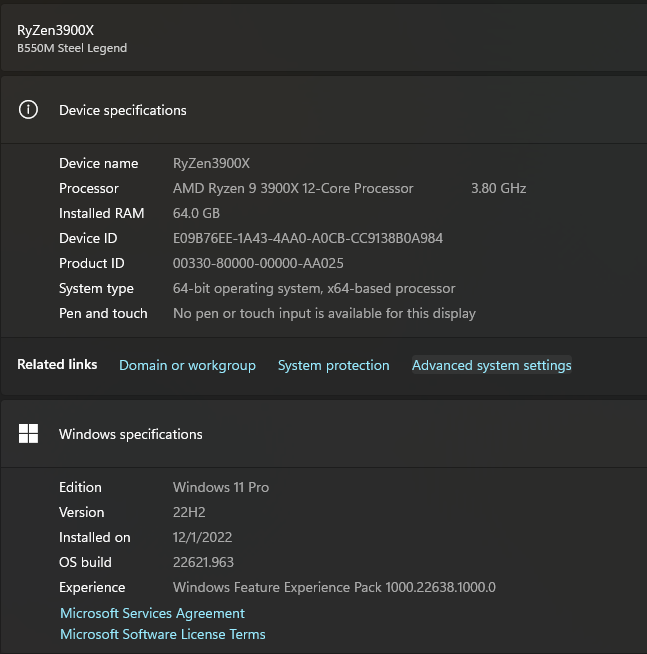Click the Windows logo icon

28,433
